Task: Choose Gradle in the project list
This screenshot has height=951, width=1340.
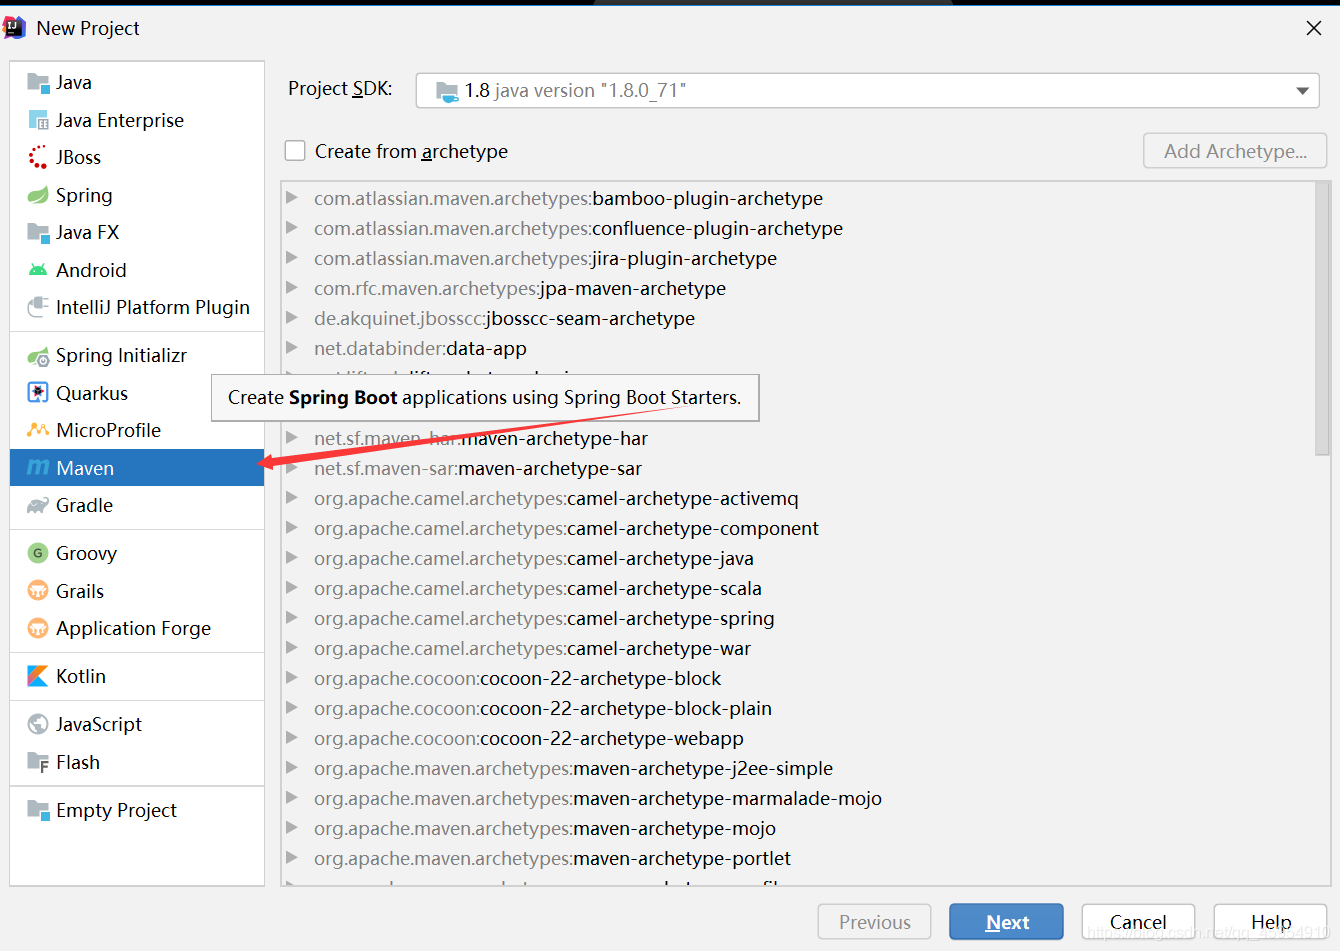Action: pyautogui.click(x=137, y=506)
